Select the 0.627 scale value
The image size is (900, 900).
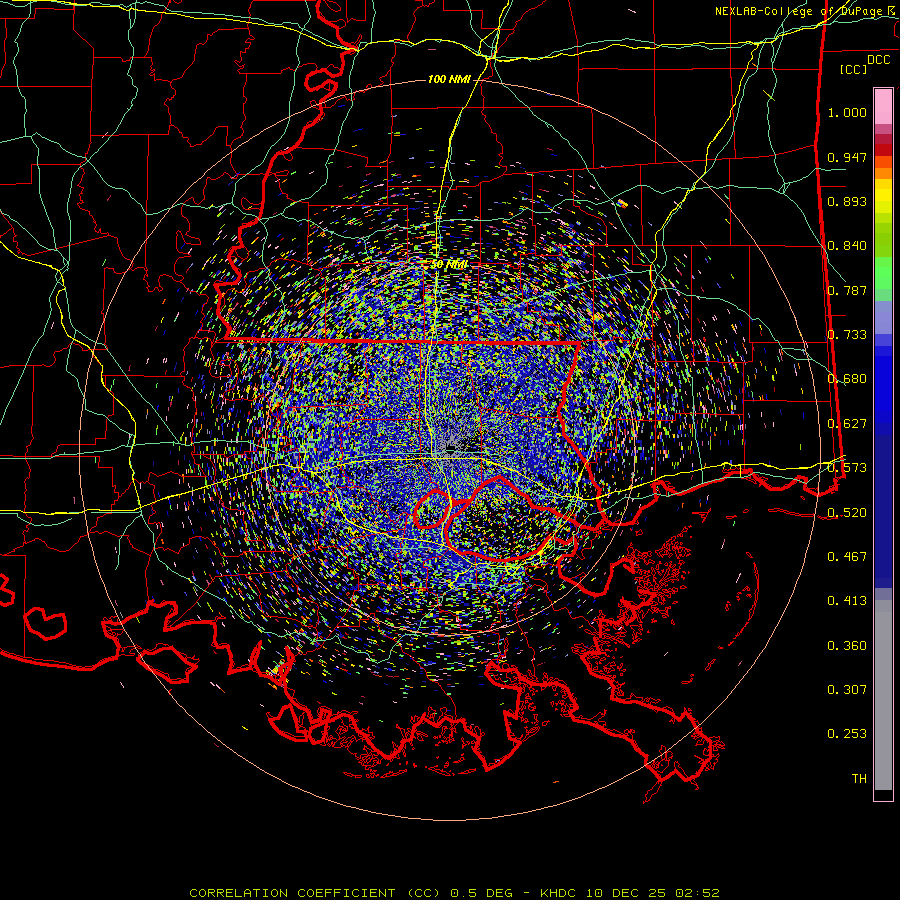(x=847, y=424)
